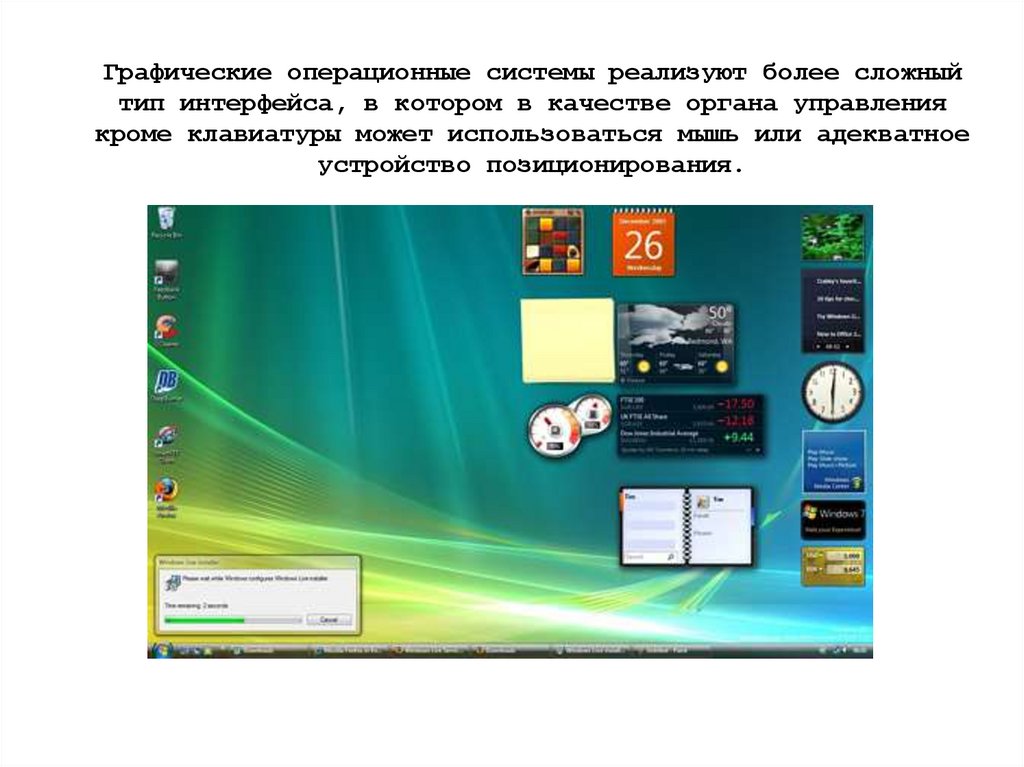Viewport: 1024px width, 767px height.
Task: Click the large CPU meter dial
Action: 554,429
